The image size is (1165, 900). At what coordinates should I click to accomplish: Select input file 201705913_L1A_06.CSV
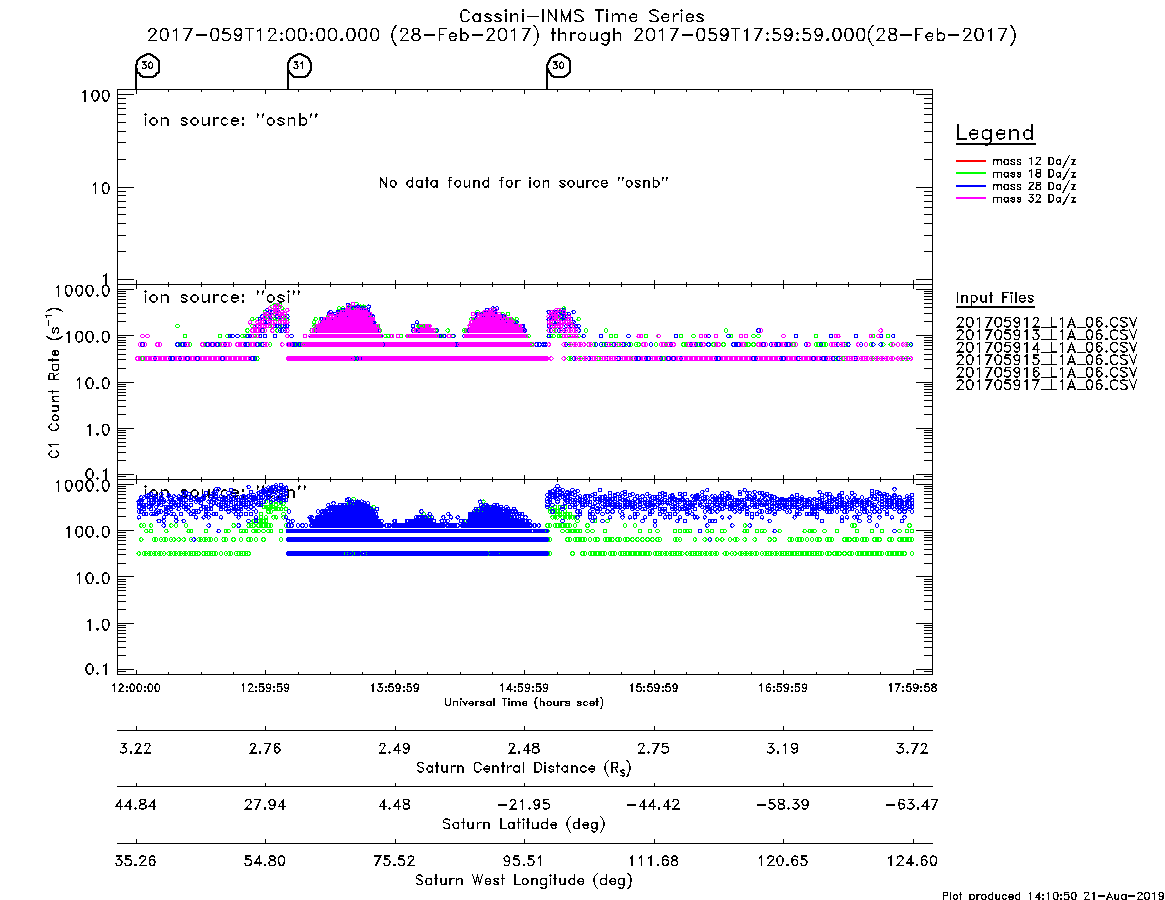coord(1046,335)
